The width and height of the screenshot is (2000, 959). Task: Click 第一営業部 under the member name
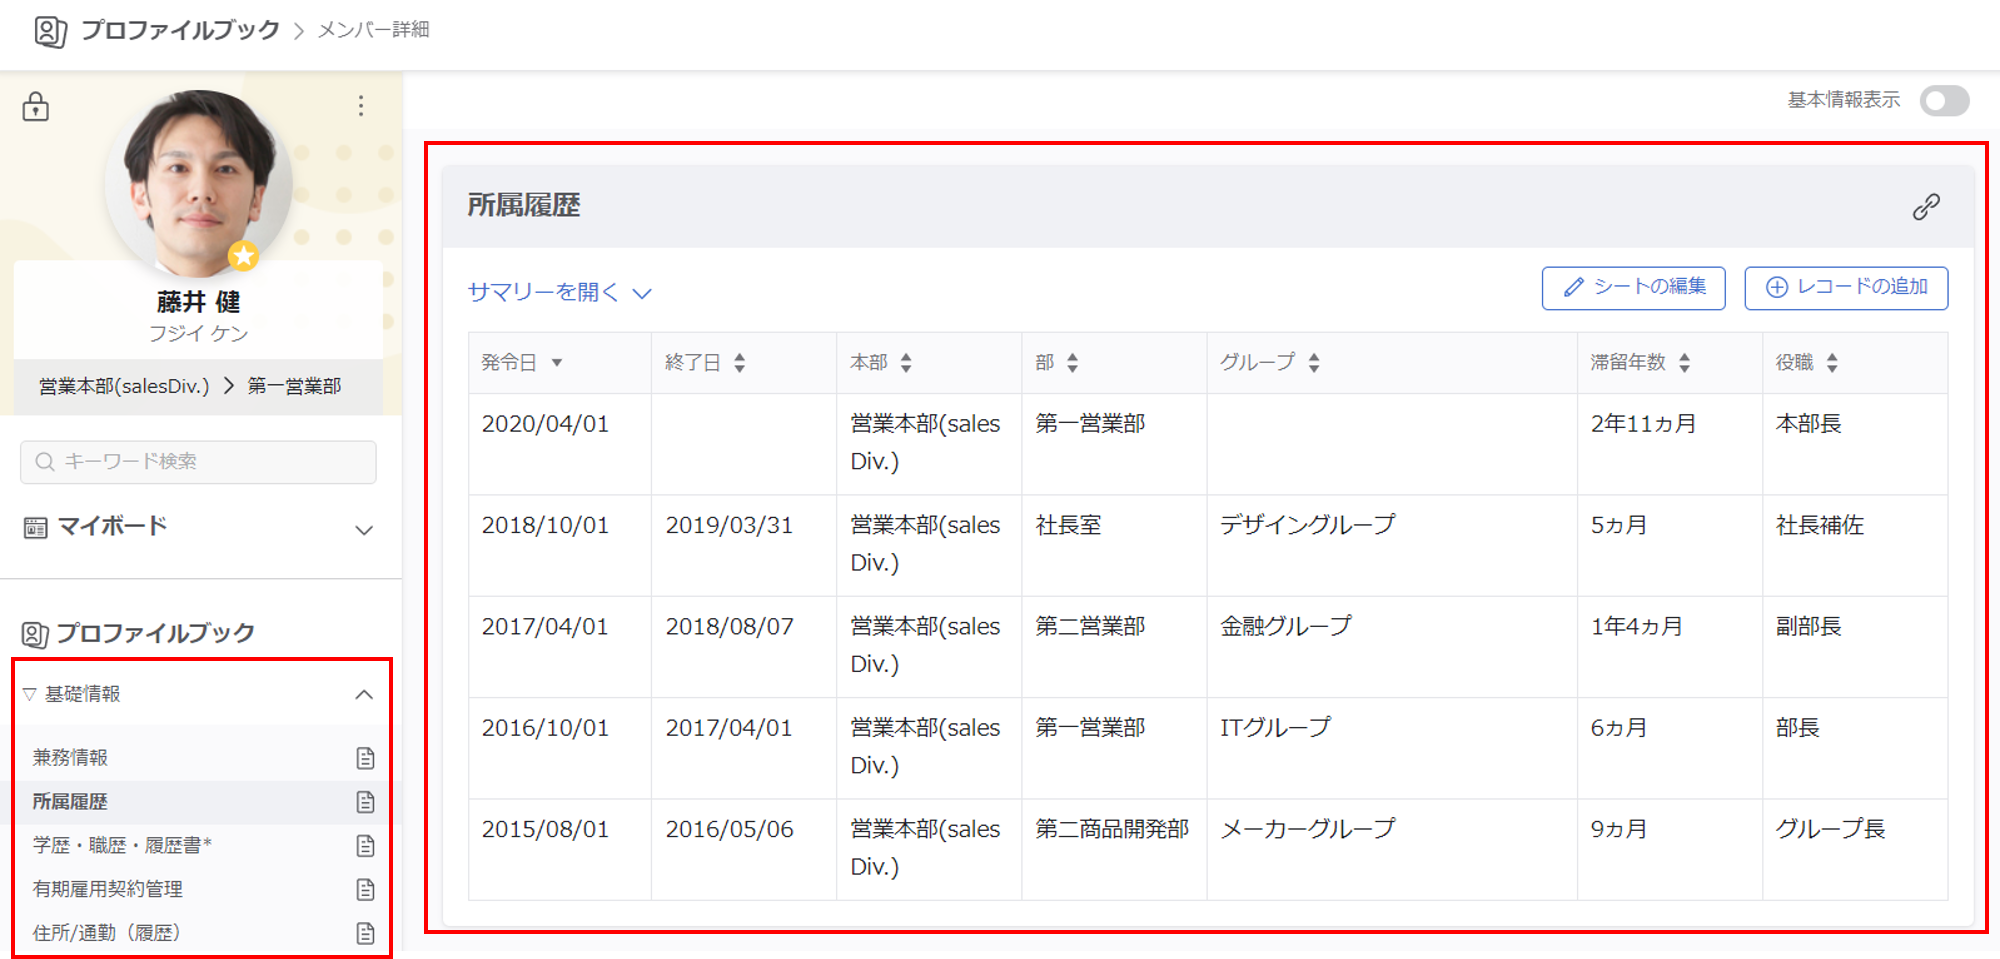coord(295,386)
